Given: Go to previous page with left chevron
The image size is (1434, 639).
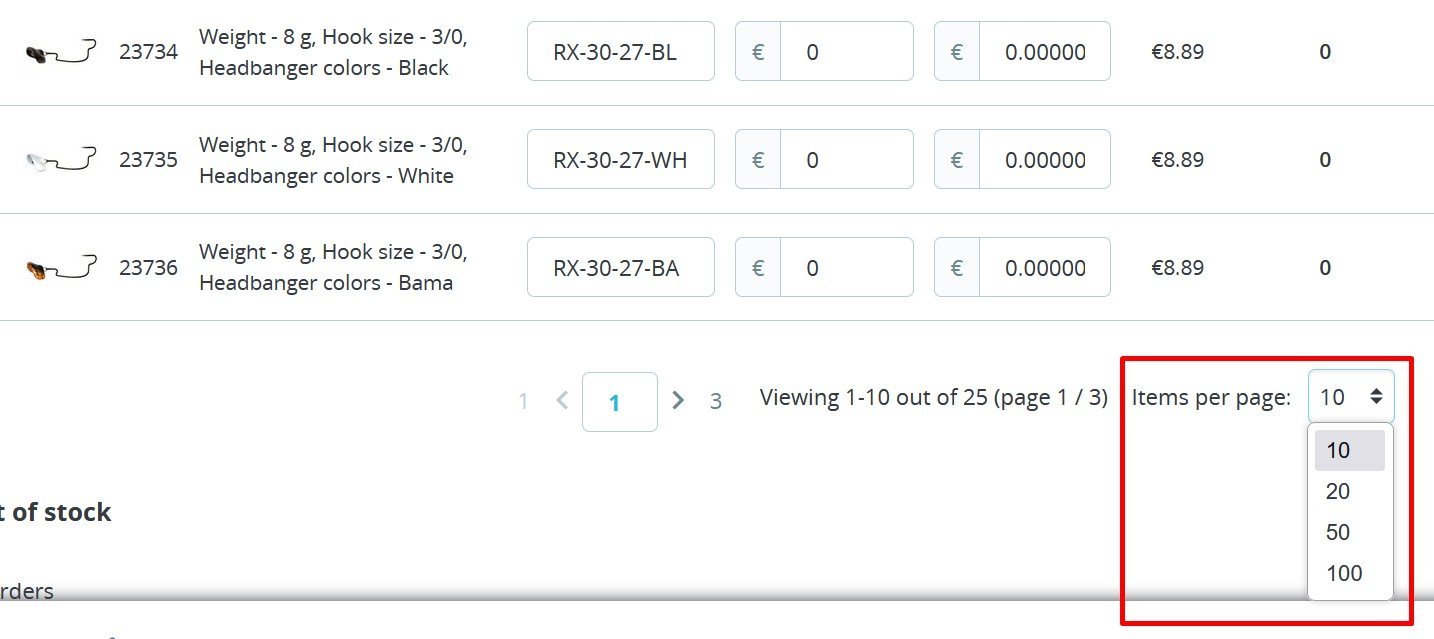Looking at the screenshot, I should (x=562, y=401).
